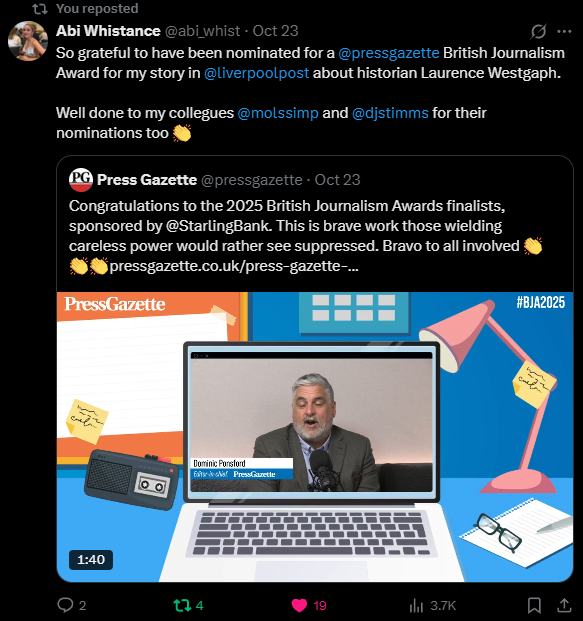Click the You reposted repost icon
This screenshot has width=583, height=621.
click(40, 9)
